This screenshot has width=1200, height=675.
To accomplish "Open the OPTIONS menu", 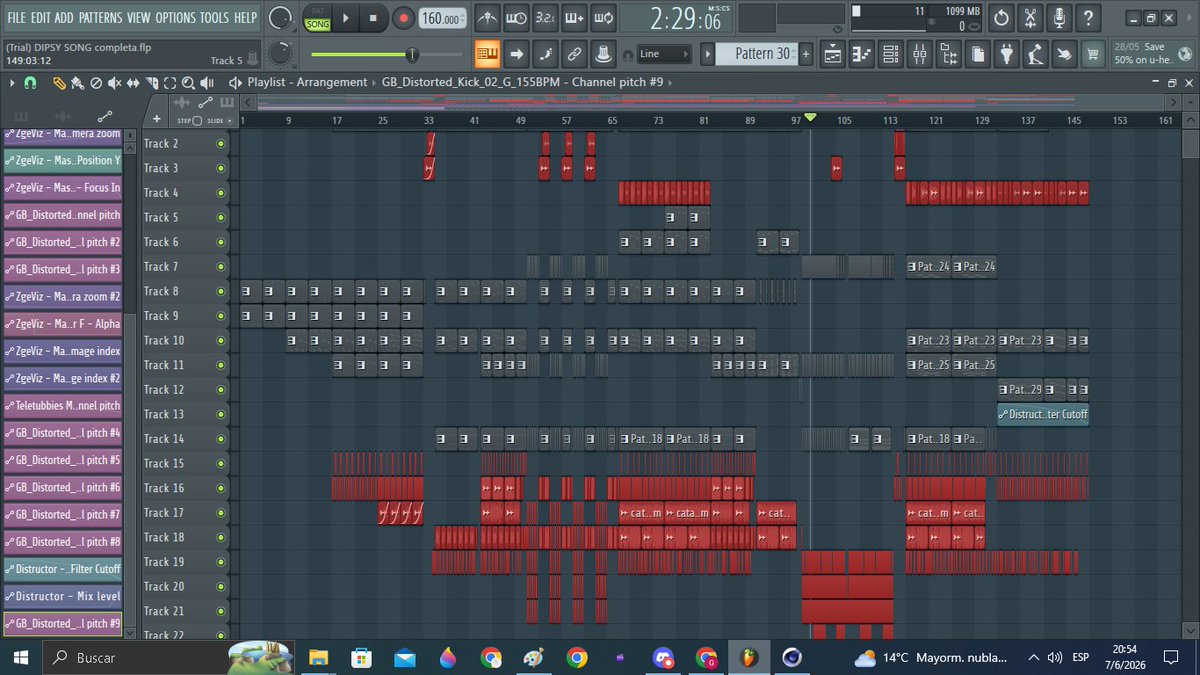I will click(175, 18).
